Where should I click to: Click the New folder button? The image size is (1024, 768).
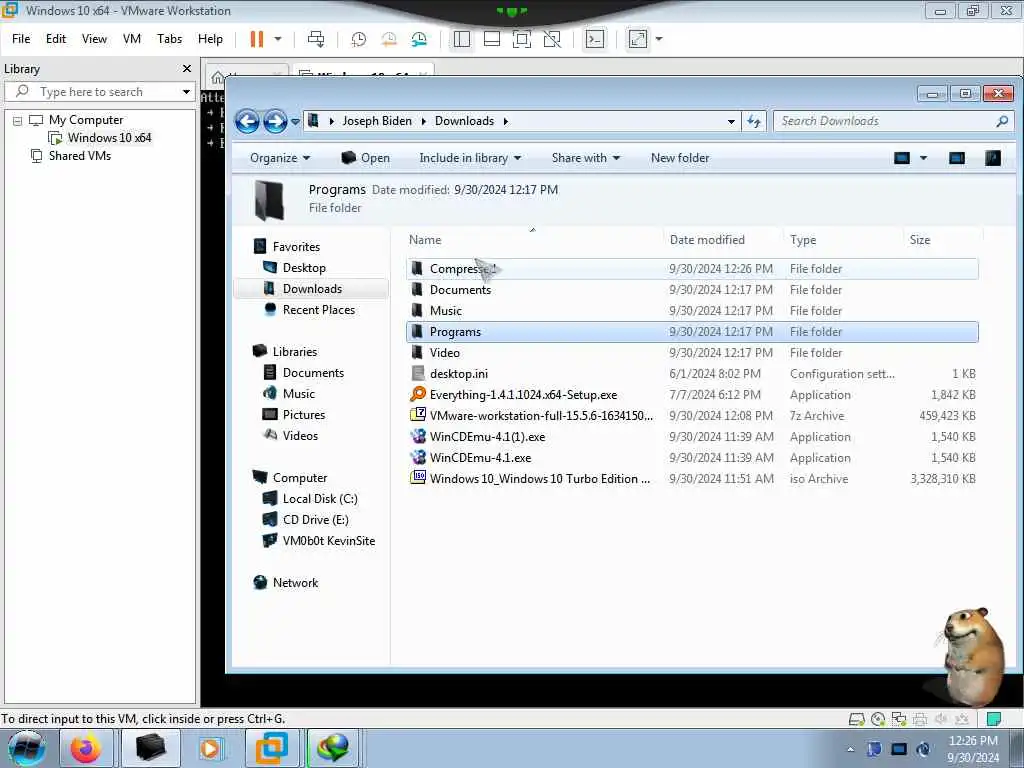680,158
